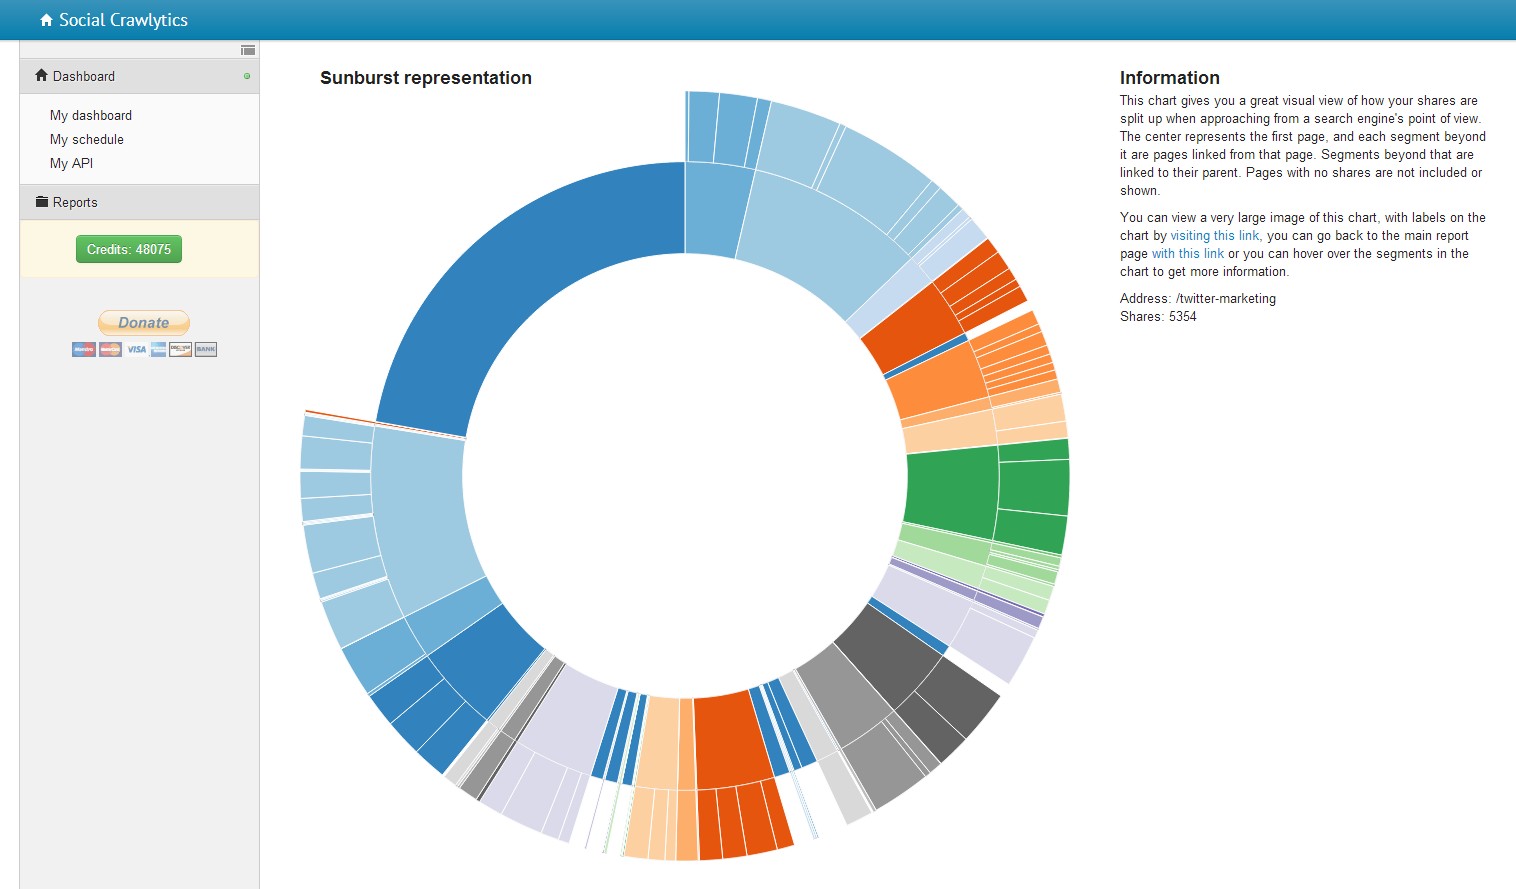This screenshot has width=1516, height=889.
Task: Open the "with this link" hyperlink
Action: coord(1187,254)
